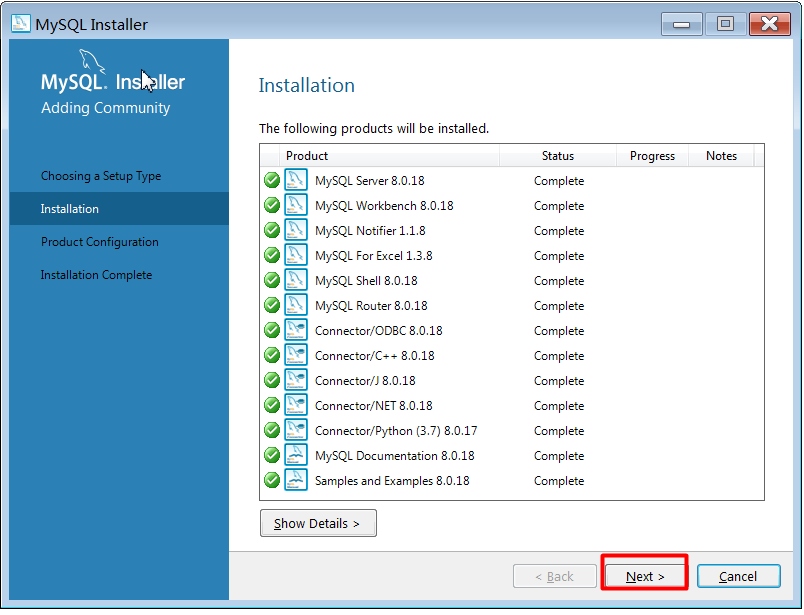This screenshot has width=804, height=615.
Task: Click green checkmark beside Connector/J
Action: pos(272,381)
